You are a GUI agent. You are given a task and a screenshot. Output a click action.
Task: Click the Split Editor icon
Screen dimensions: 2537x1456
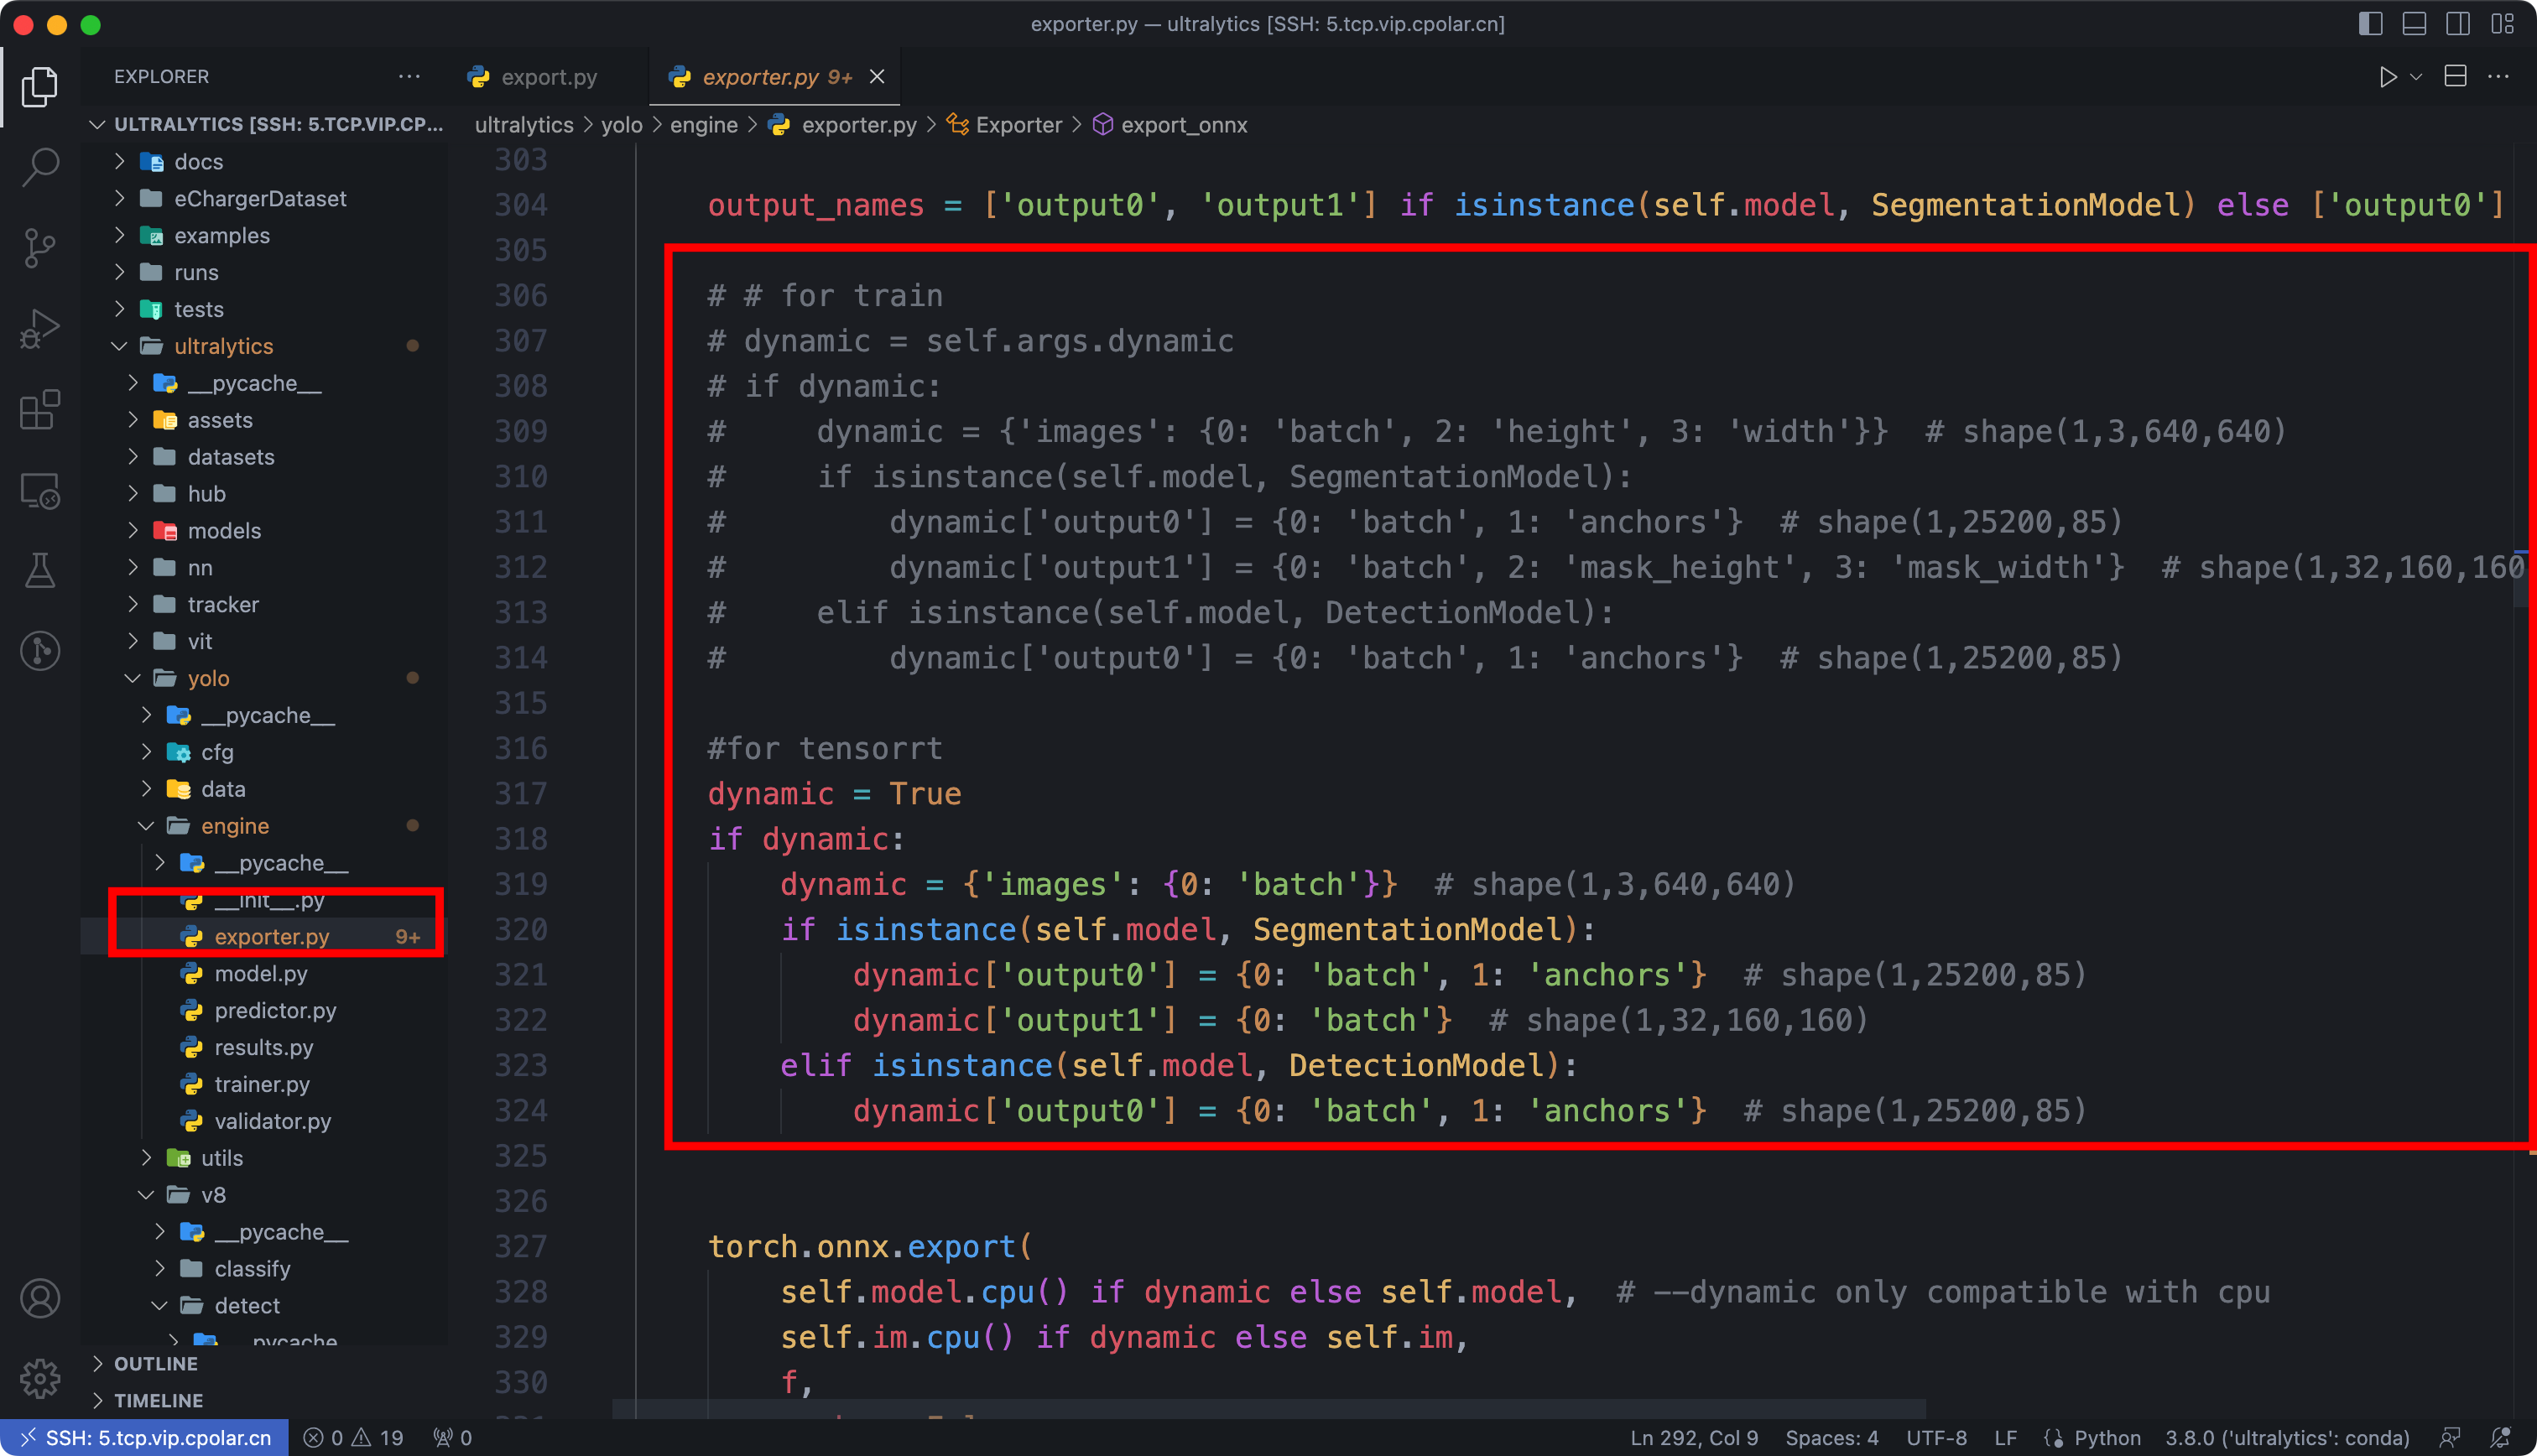point(2455,77)
